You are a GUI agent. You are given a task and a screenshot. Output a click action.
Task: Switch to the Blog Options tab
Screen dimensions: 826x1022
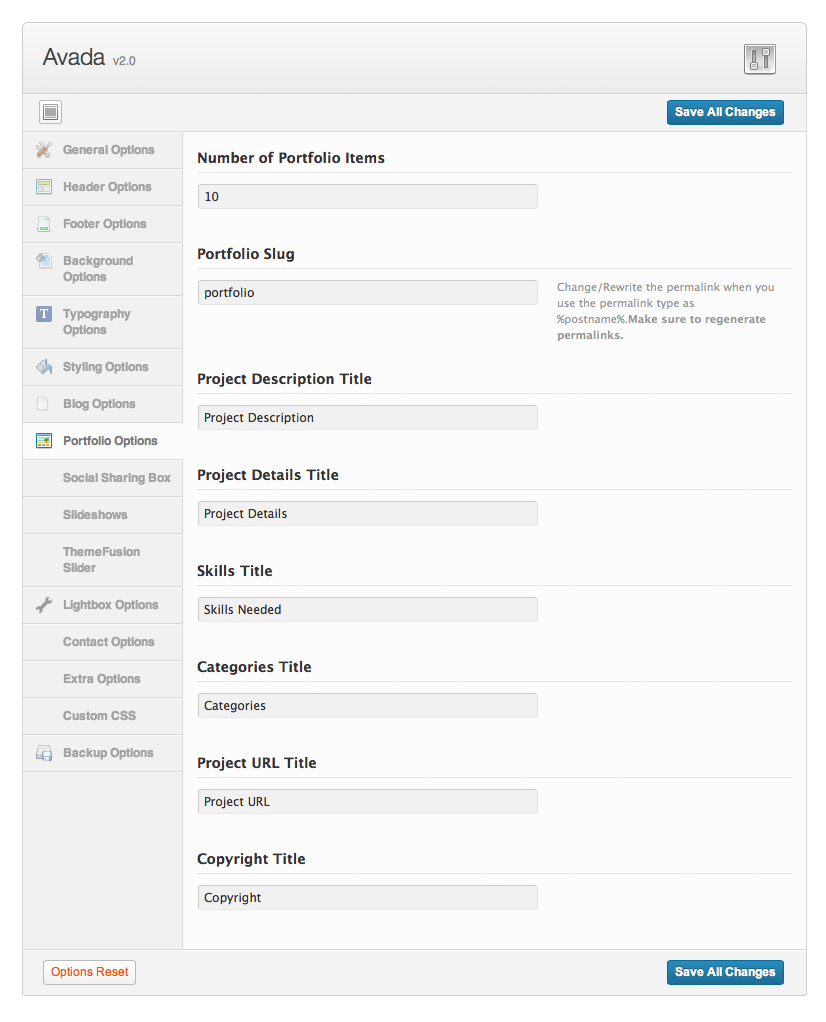(99, 404)
